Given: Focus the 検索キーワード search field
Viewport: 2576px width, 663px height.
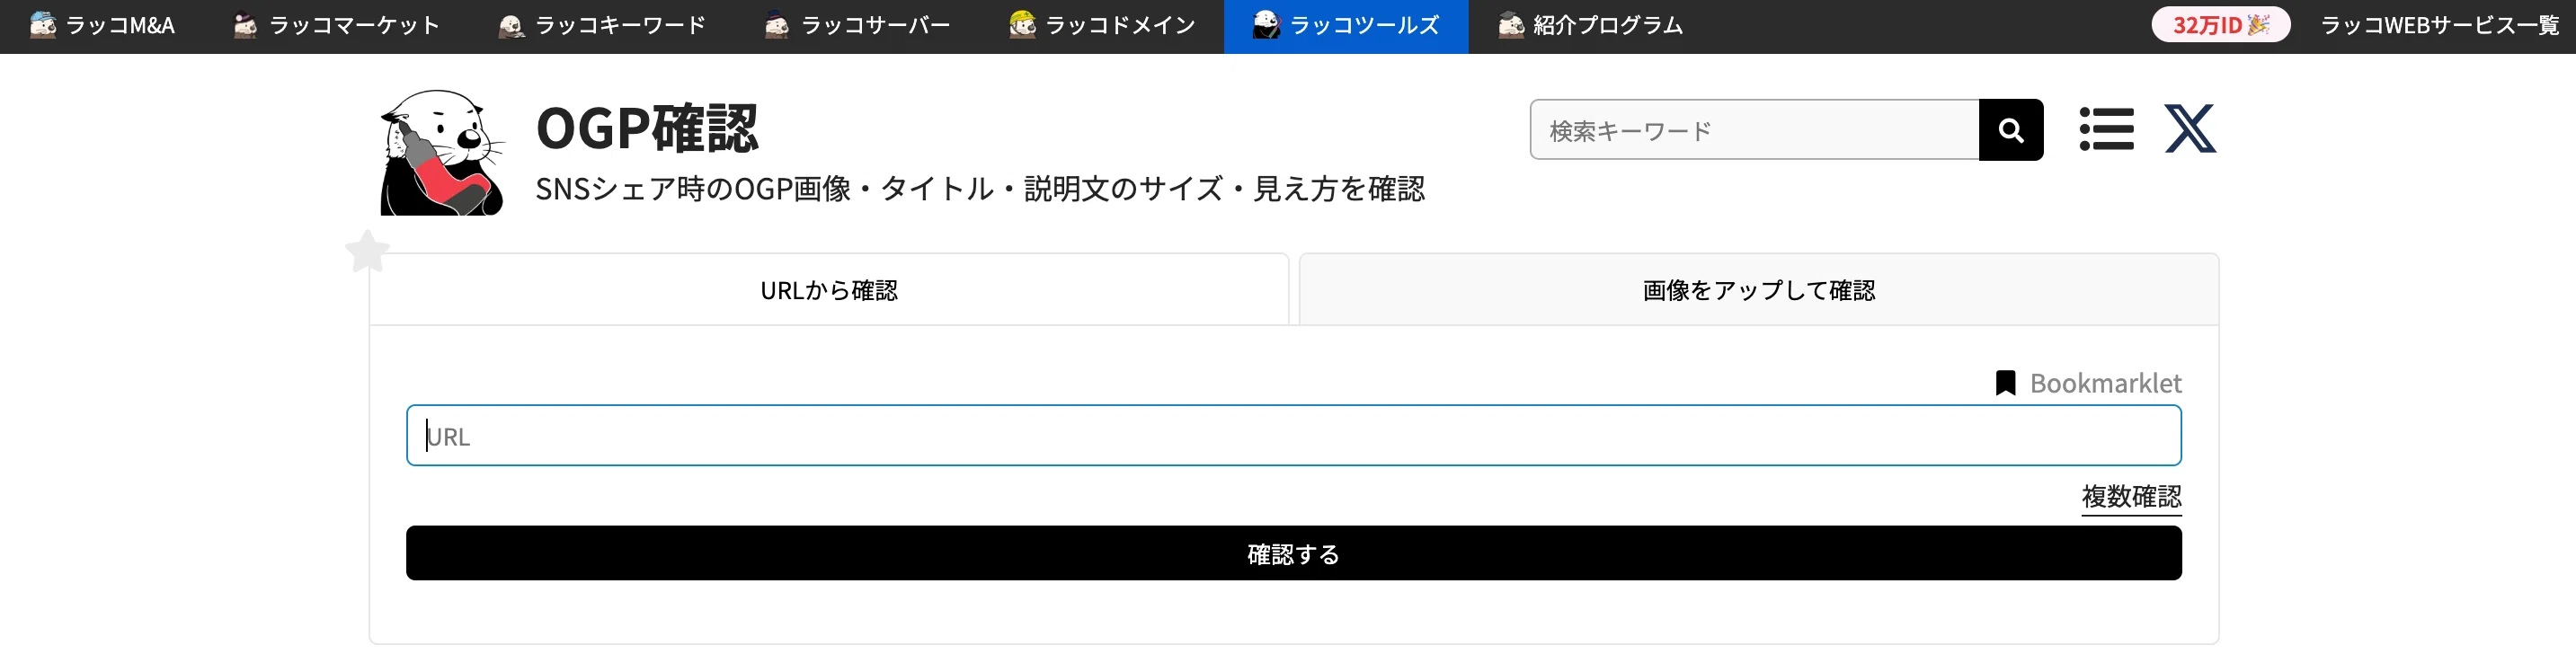Looking at the screenshot, I should pyautogui.click(x=1755, y=129).
